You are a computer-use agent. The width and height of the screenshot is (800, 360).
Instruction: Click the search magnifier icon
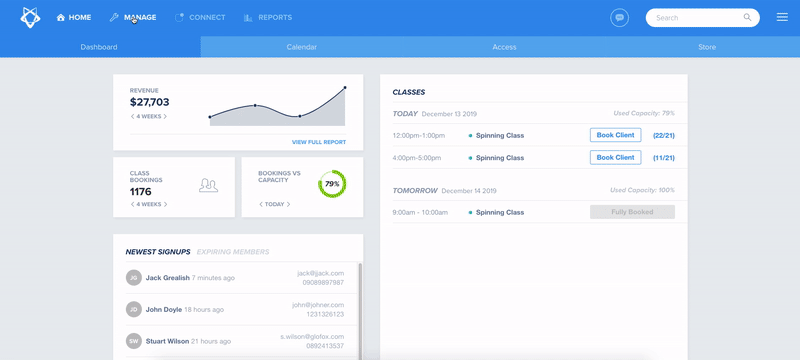(x=747, y=17)
